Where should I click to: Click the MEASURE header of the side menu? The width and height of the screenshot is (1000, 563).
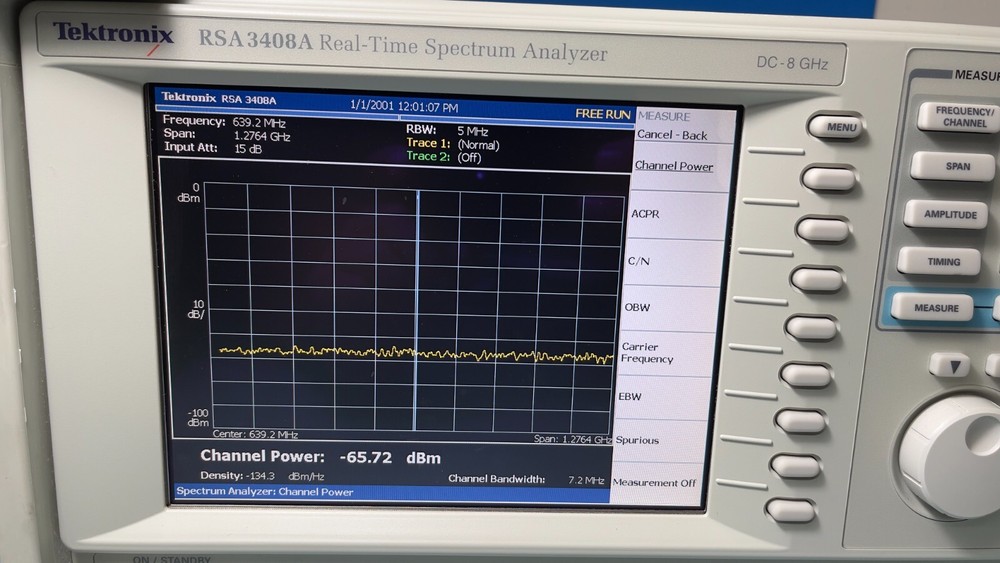664,117
